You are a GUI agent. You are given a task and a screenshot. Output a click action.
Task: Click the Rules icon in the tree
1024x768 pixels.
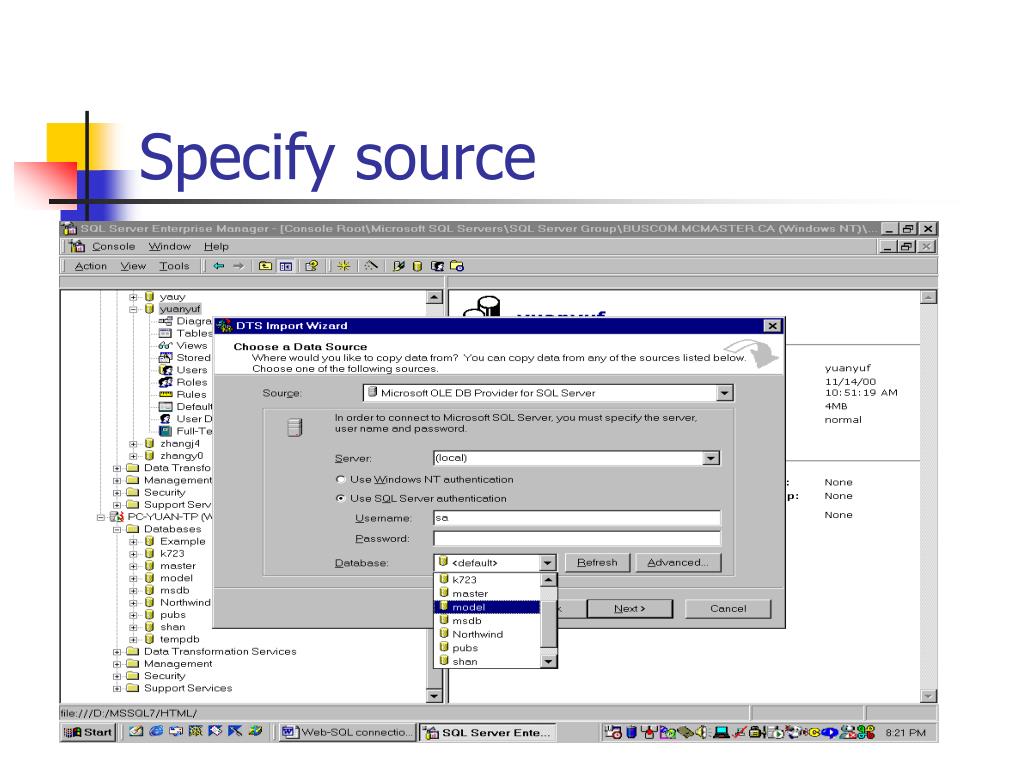pyautogui.click(x=165, y=394)
